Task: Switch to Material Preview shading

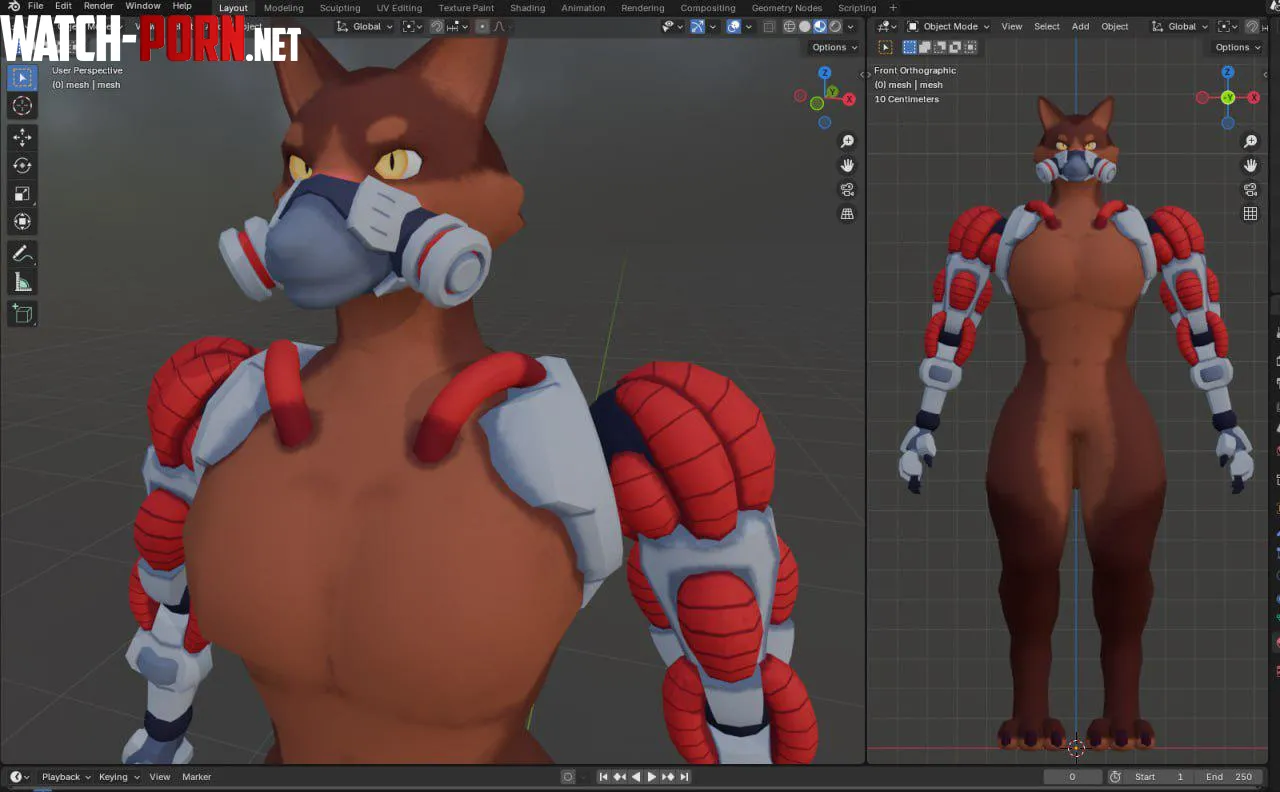Action: [820, 27]
